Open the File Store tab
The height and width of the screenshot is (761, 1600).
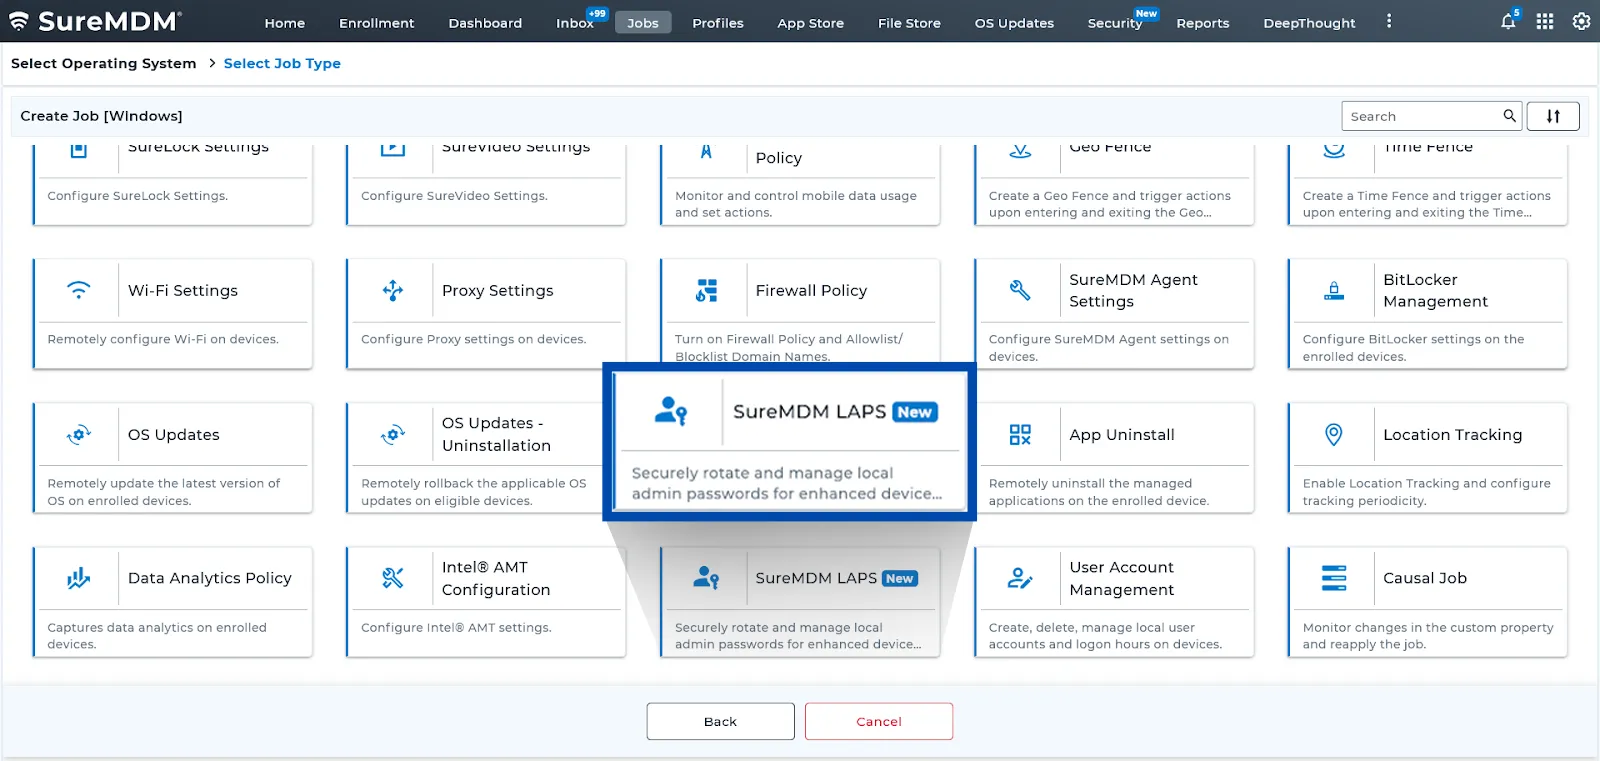tap(909, 23)
